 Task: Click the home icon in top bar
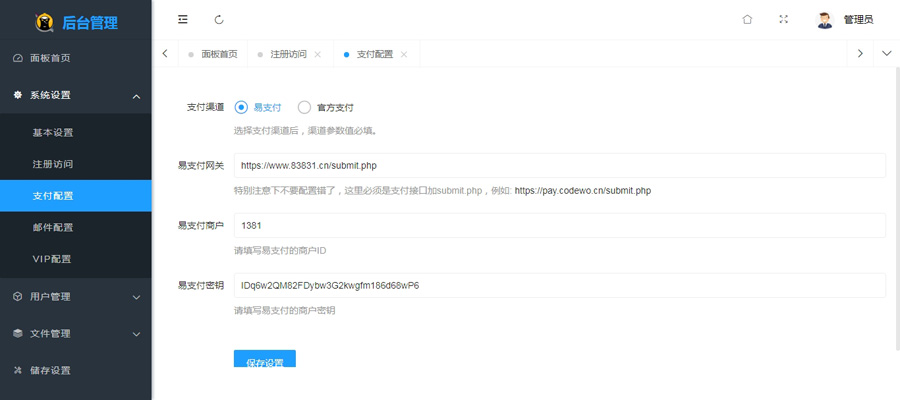coord(747,19)
